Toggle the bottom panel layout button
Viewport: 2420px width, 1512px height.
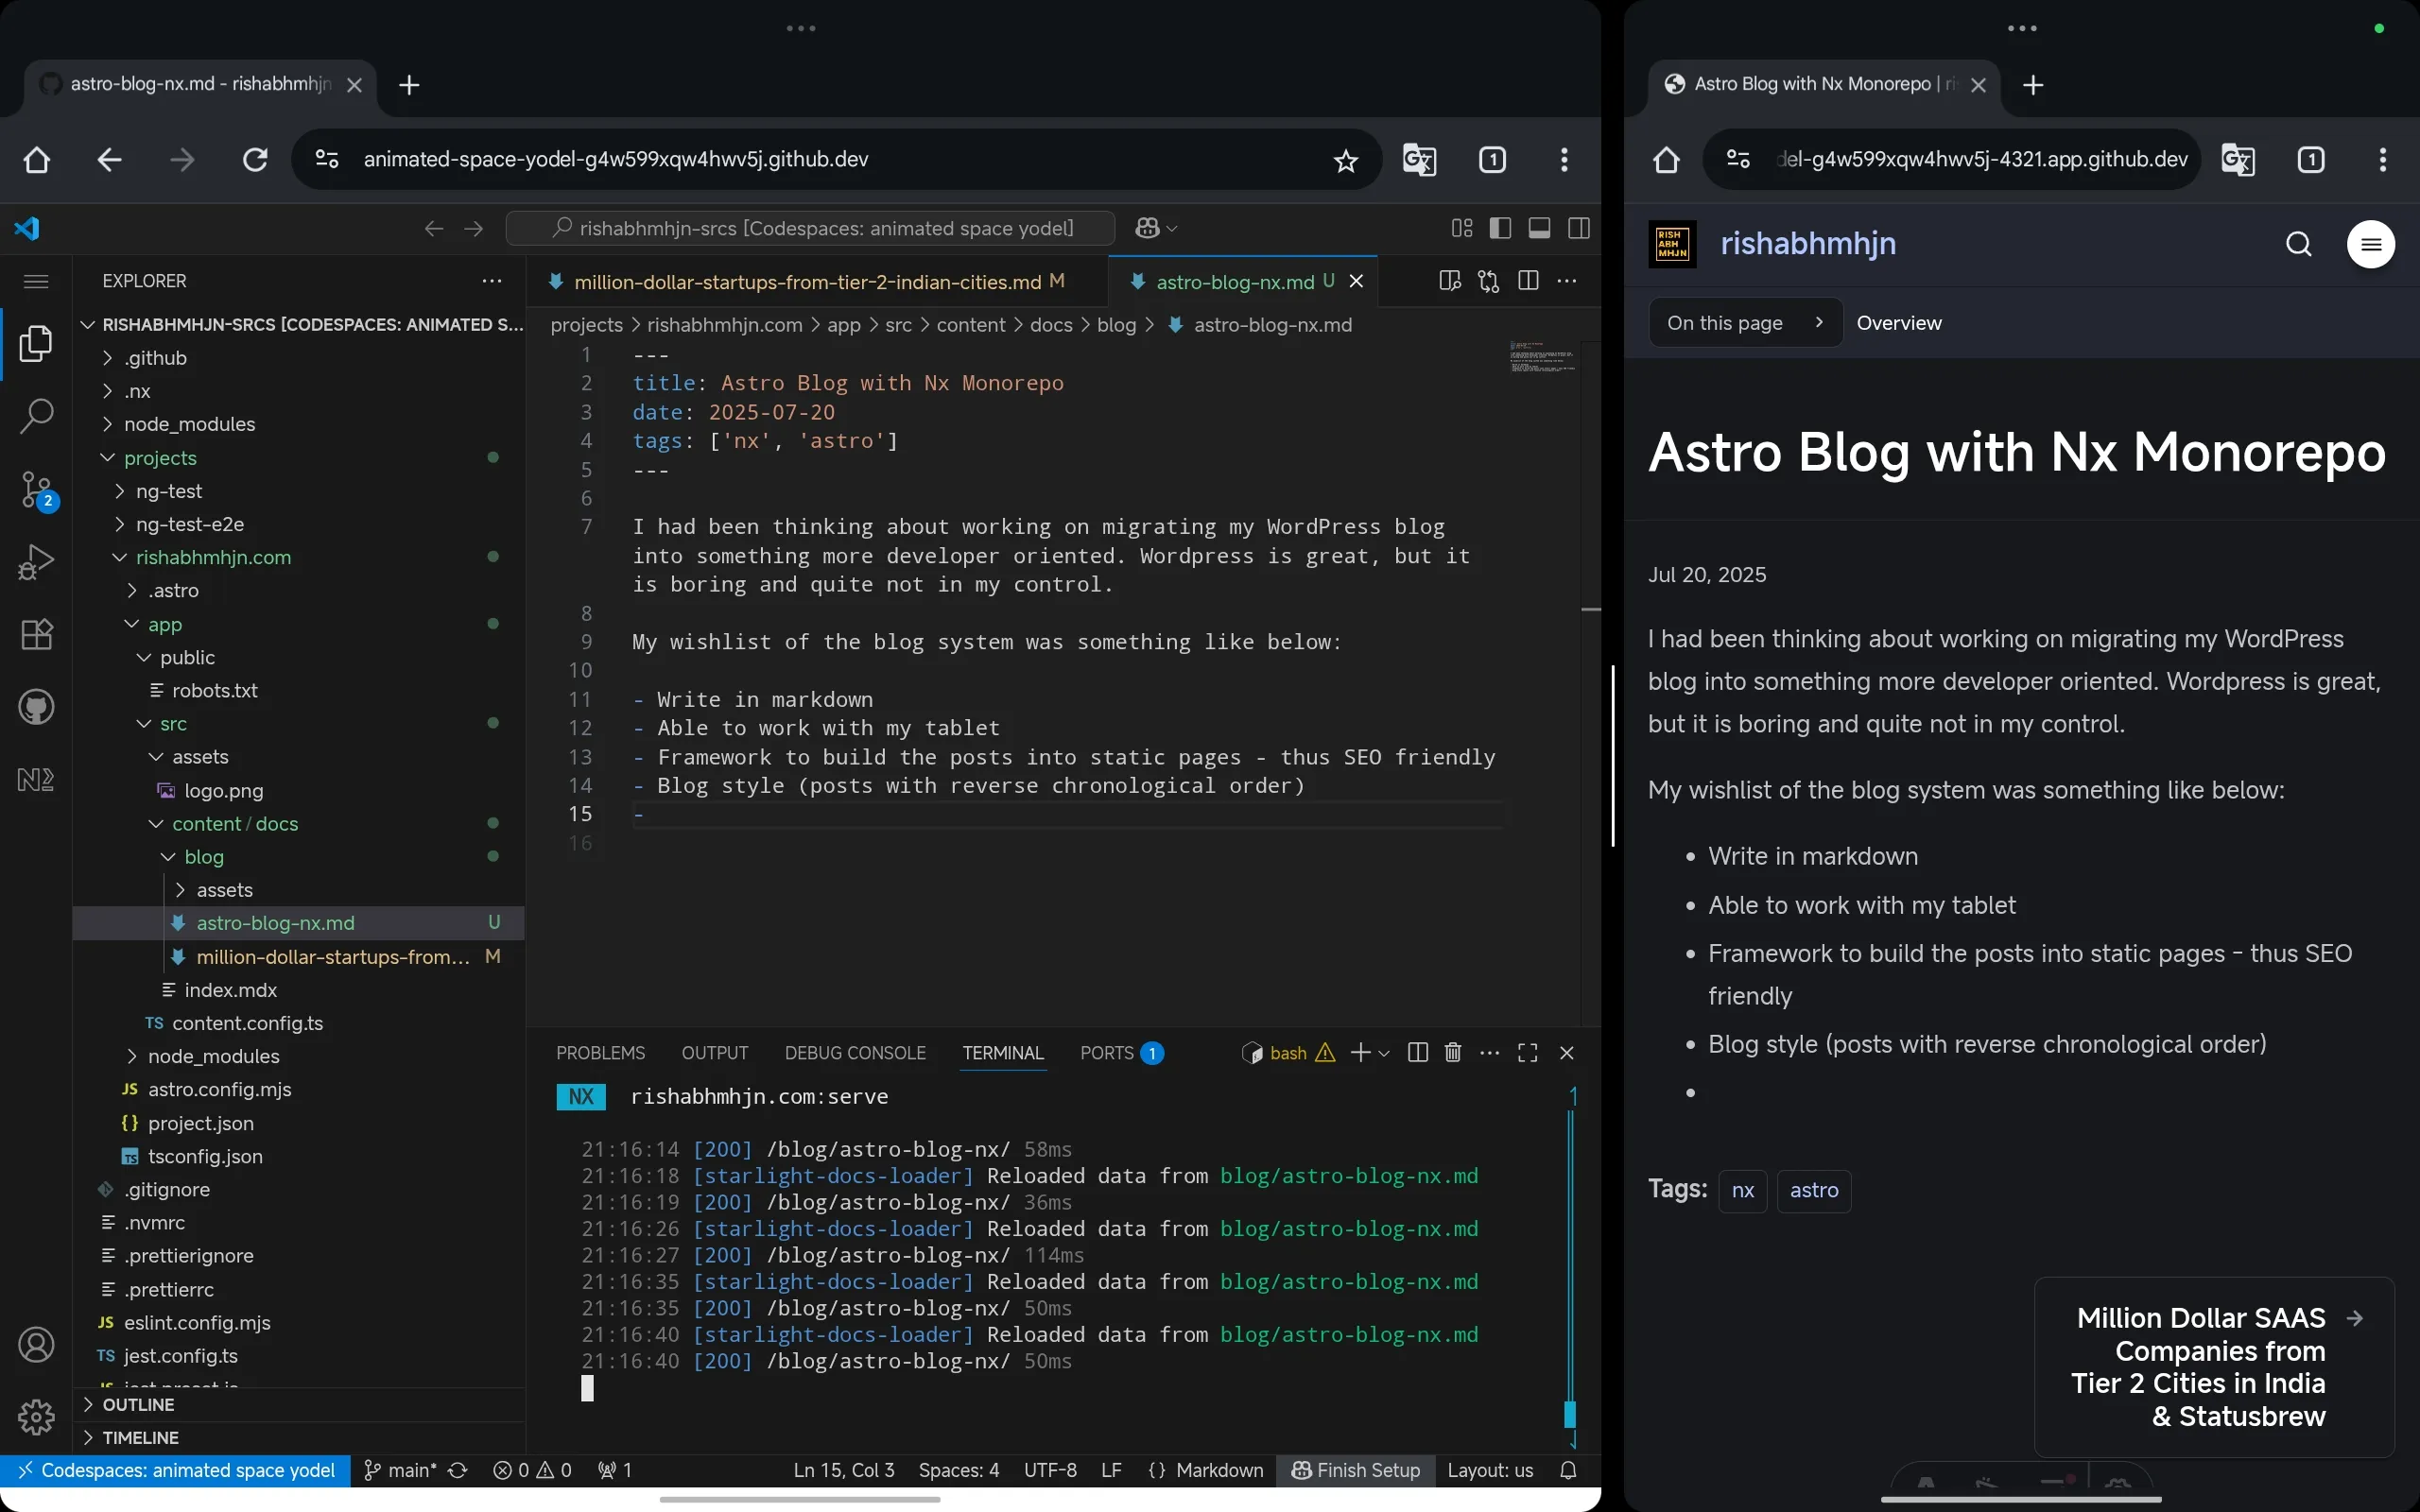(x=1539, y=228)
